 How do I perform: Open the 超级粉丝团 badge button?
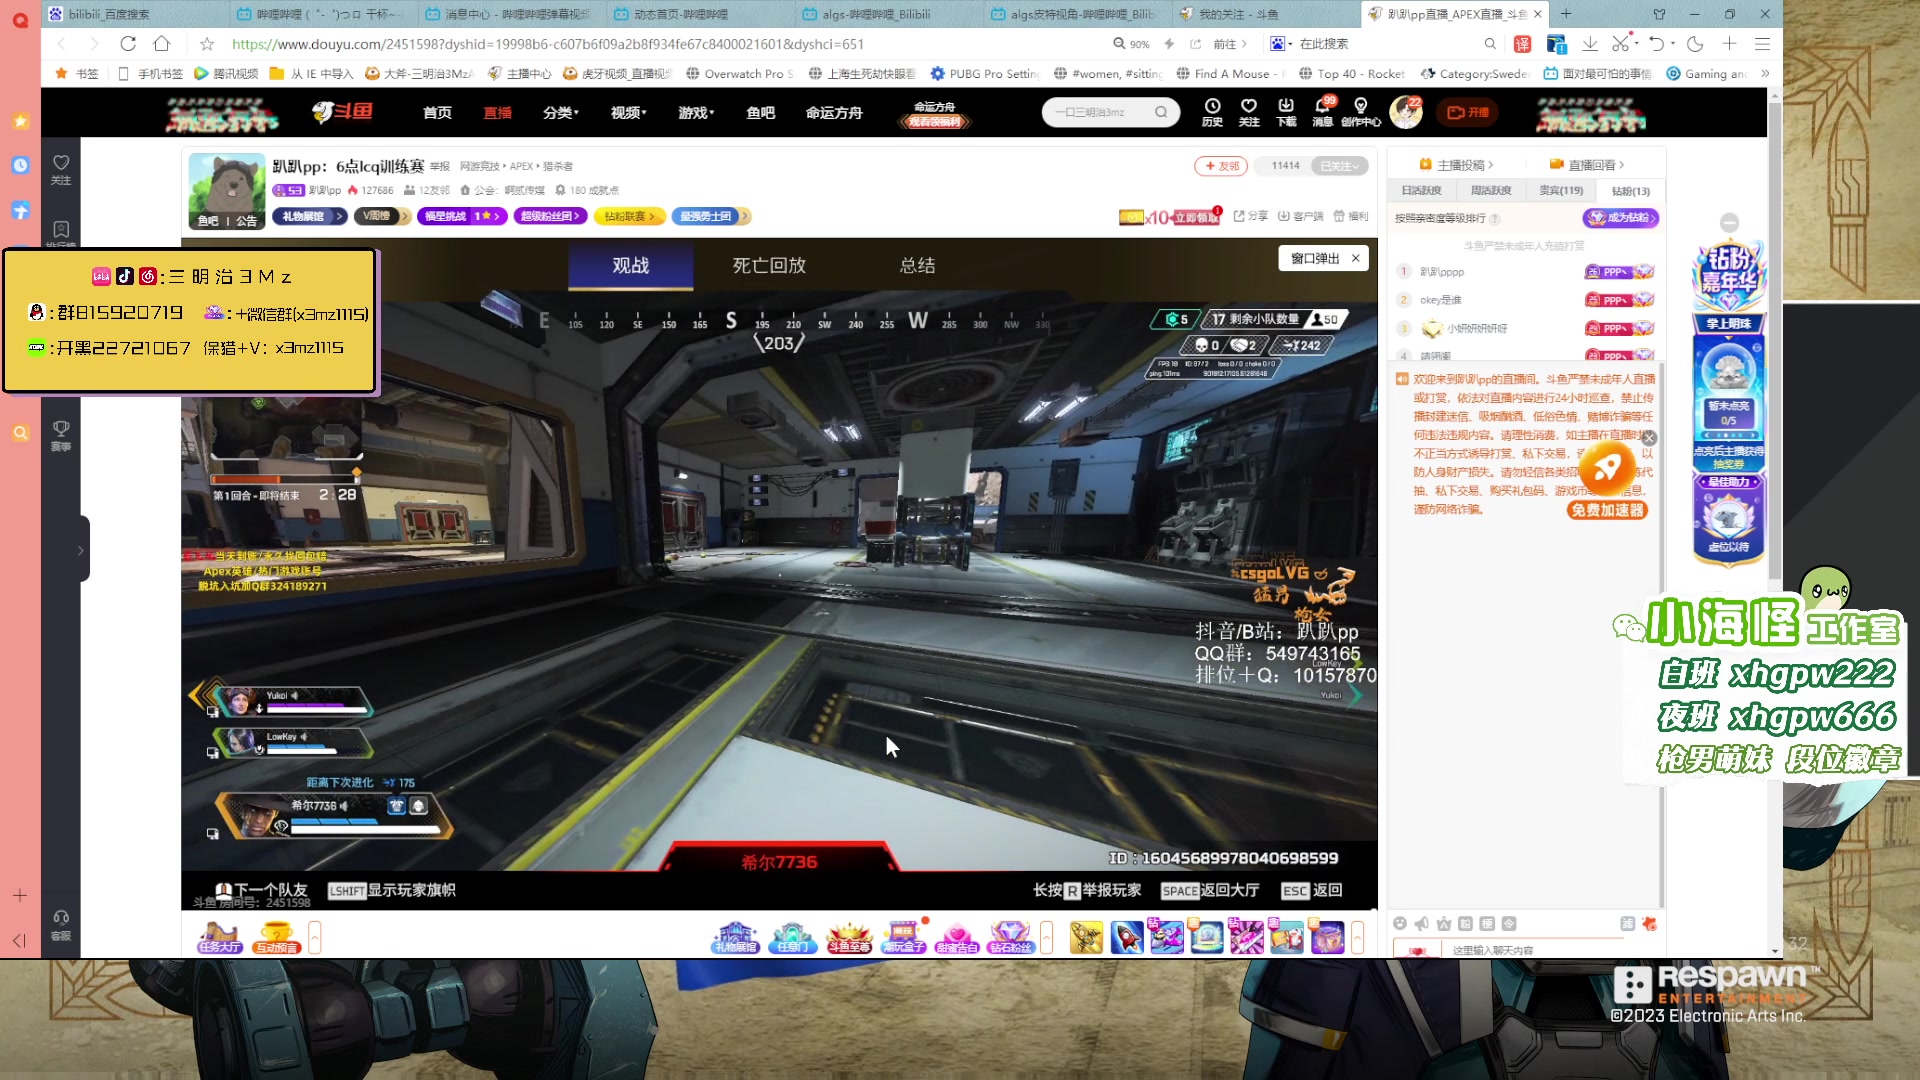click(x=550, y=216)
